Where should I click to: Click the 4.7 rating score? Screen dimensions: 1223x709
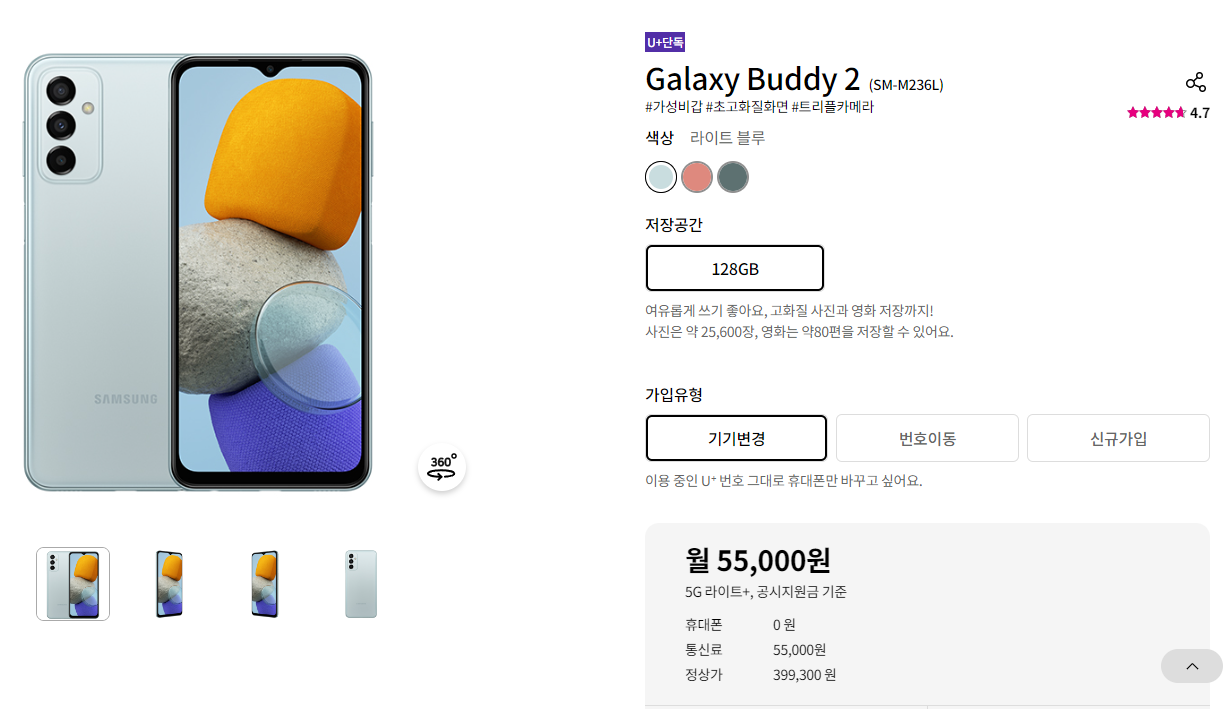coord(1200,113)
